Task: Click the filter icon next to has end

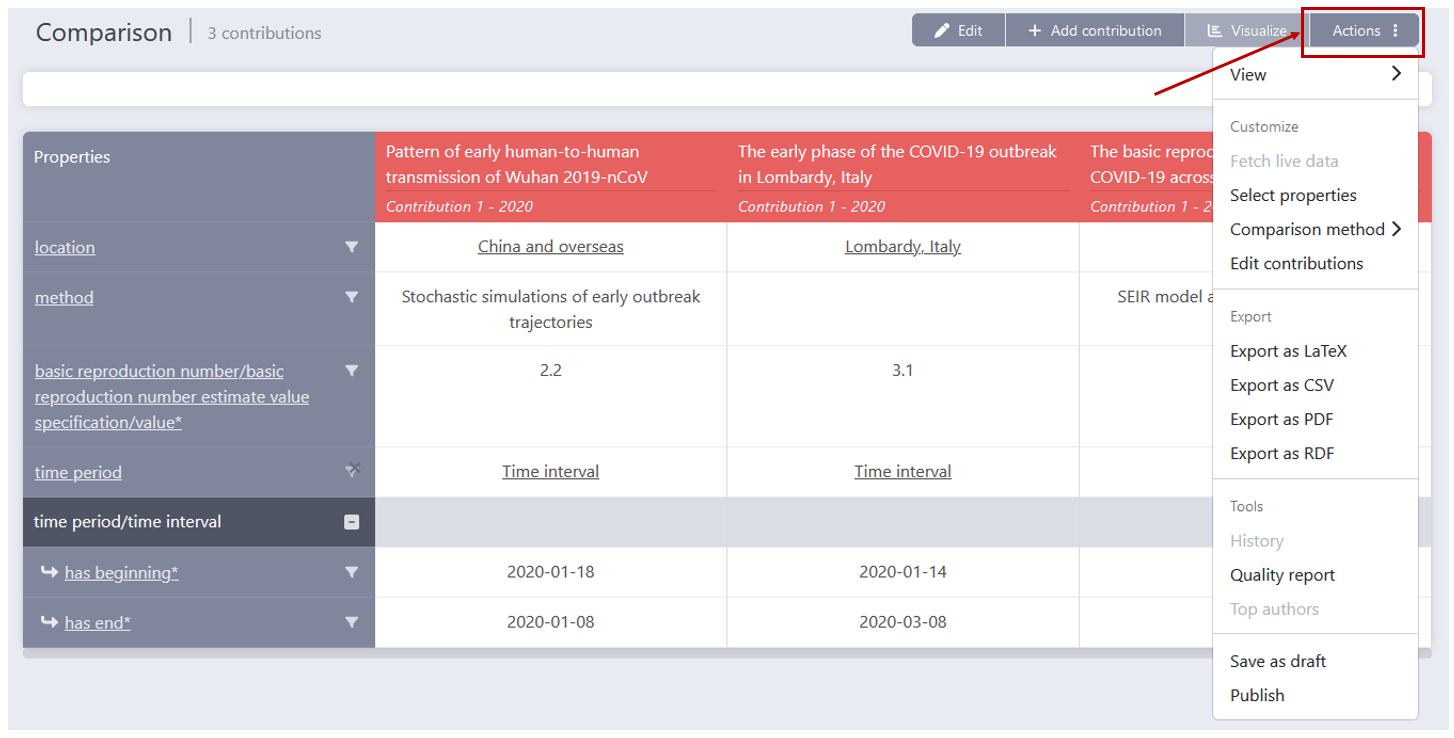Action: pyautogui.click(x=351, y=622)
